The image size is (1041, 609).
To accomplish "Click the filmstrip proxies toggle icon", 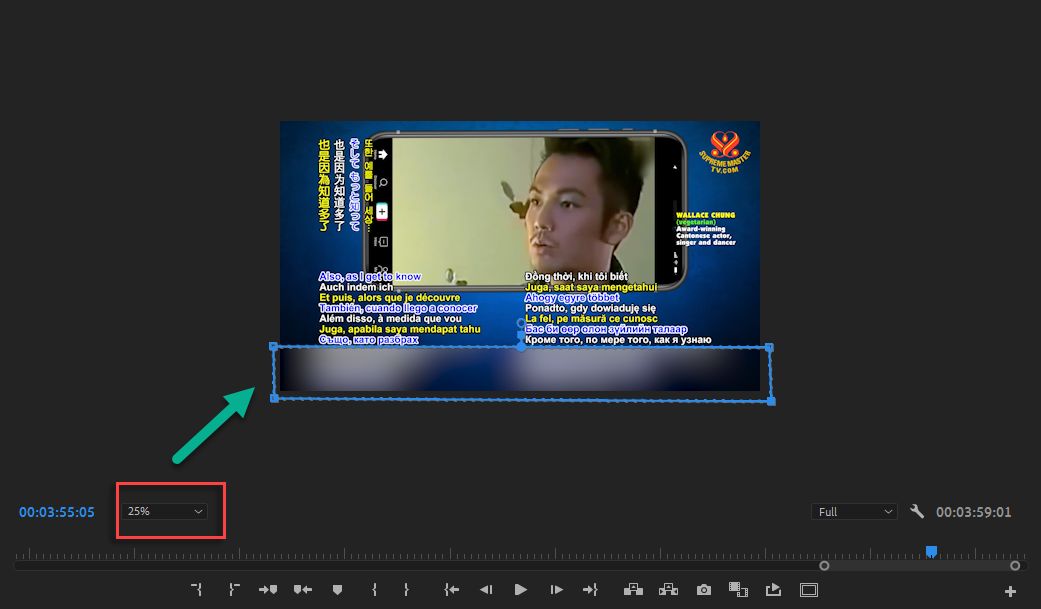I will [738, 589].
